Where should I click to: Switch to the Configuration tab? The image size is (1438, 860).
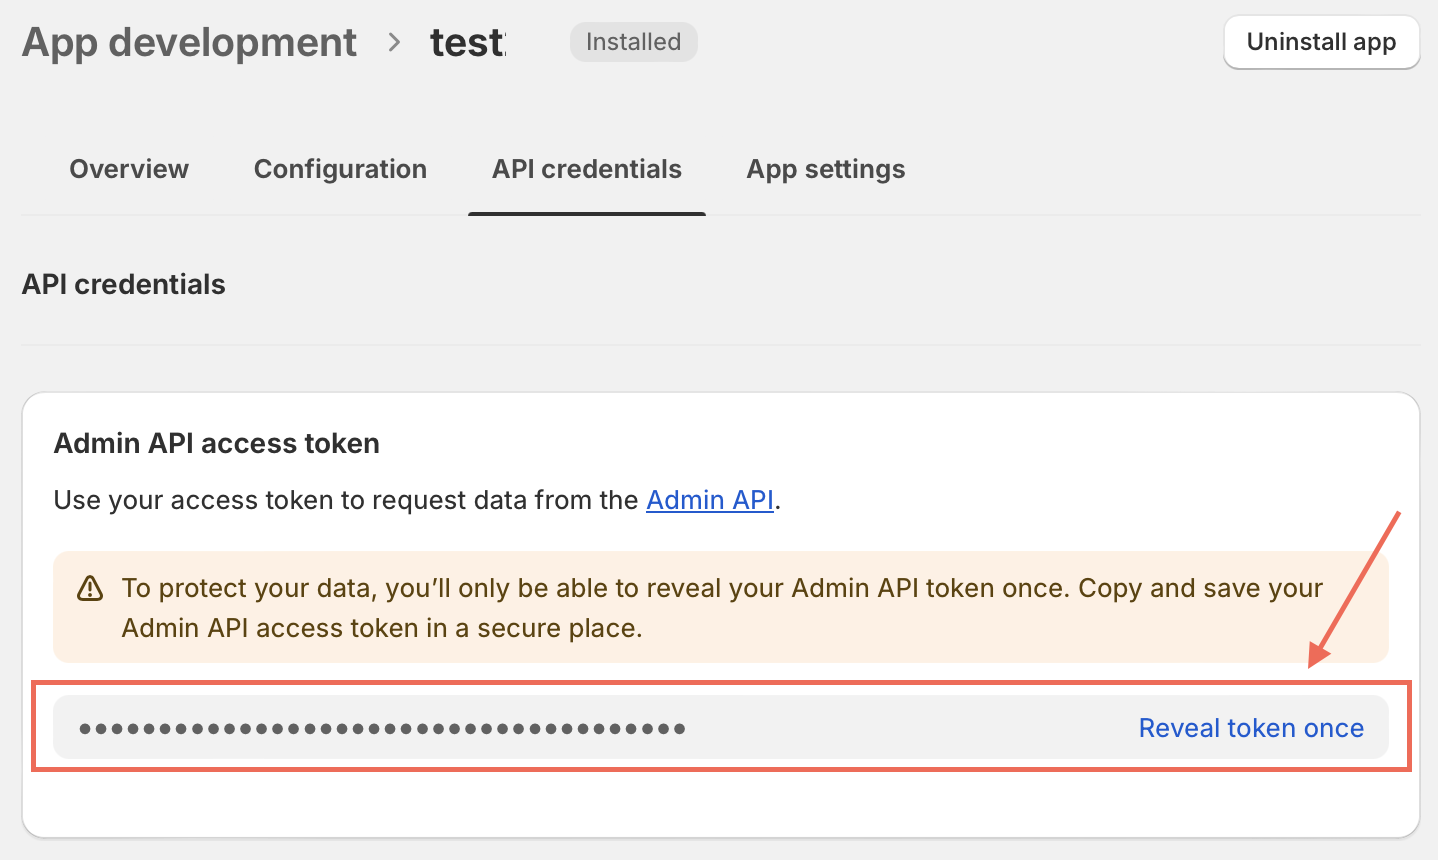coord(340,169)
